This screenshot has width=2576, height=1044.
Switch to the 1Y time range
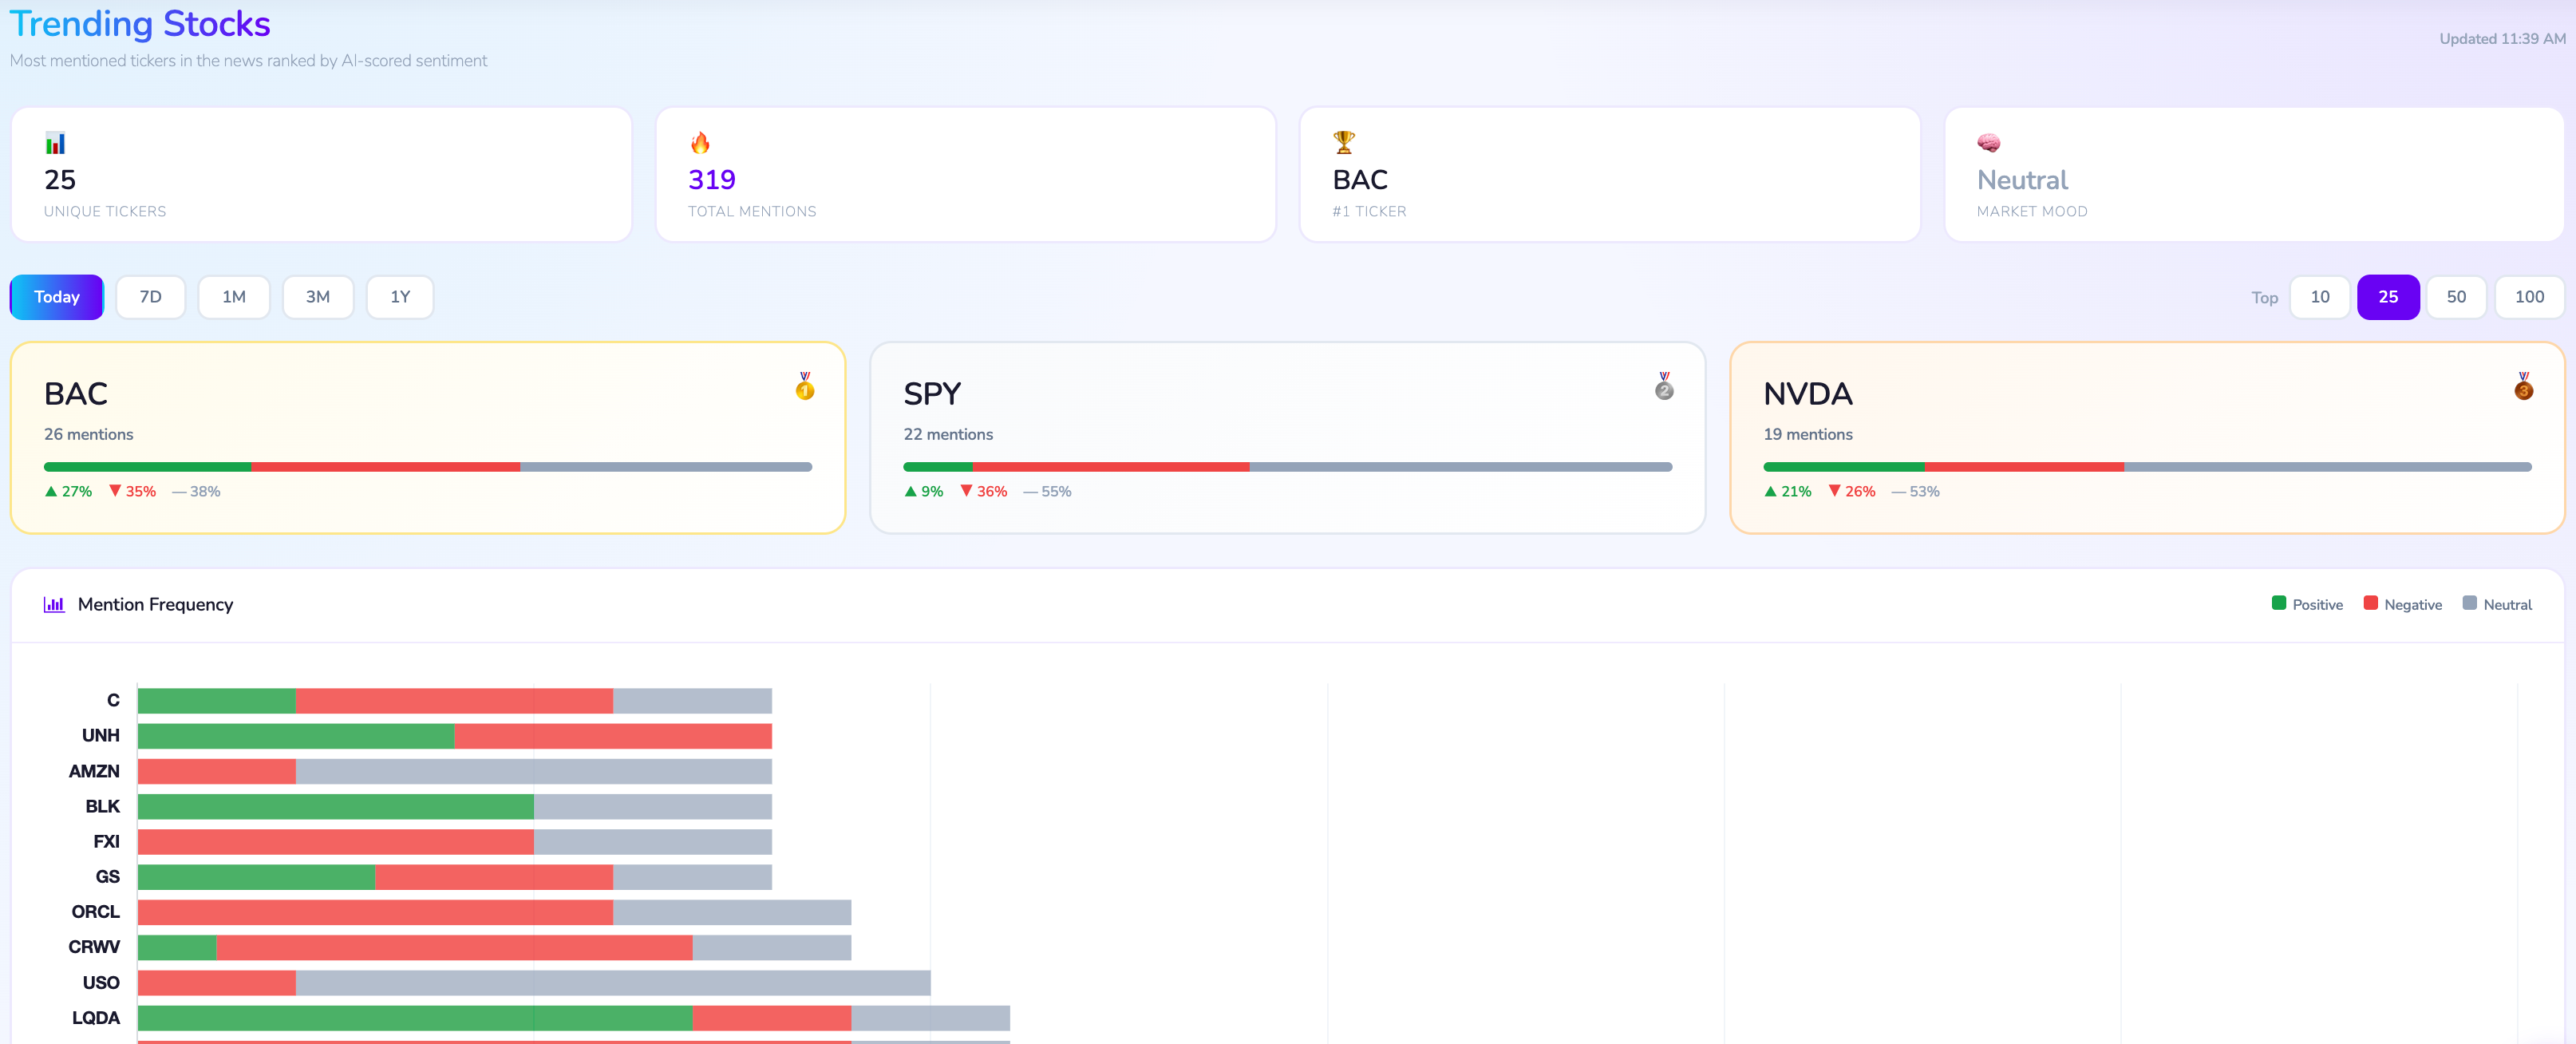tap(400, 297)
